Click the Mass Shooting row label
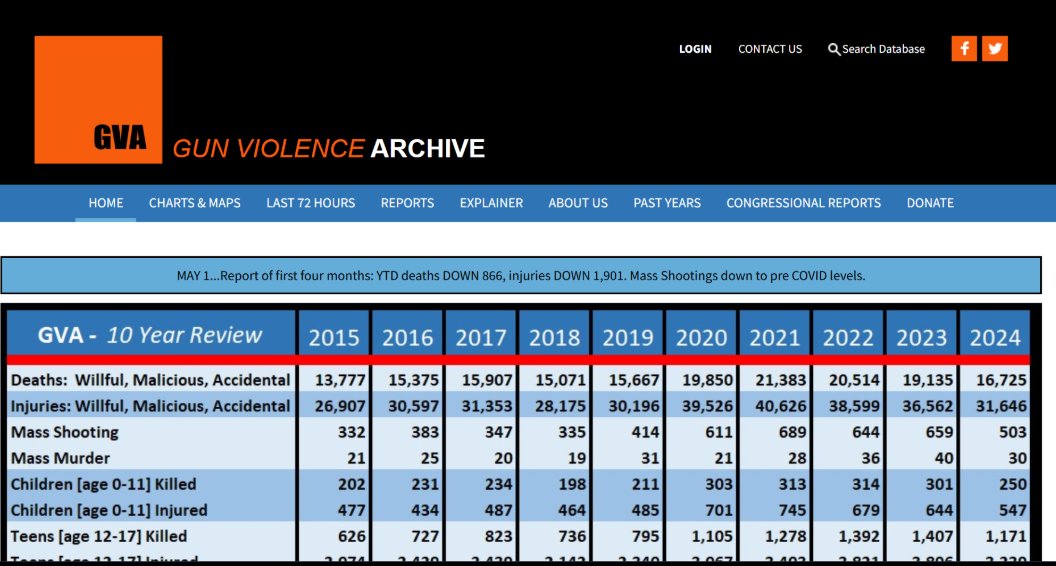The height and width of the screenshot is (566, 1056). [65, 432]
